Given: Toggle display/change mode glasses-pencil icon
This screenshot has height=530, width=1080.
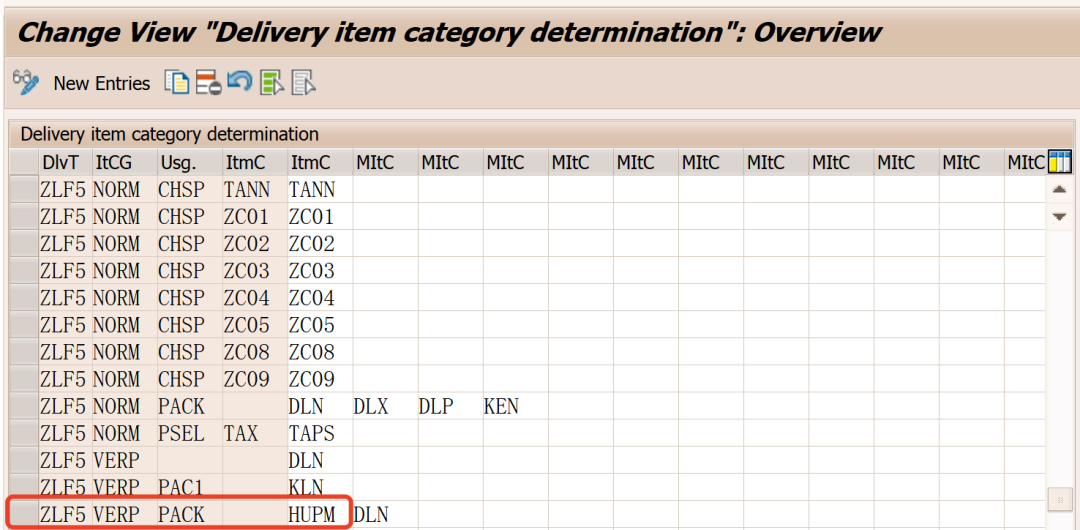Looking at the screenshot, I should [x=25, y=83].
